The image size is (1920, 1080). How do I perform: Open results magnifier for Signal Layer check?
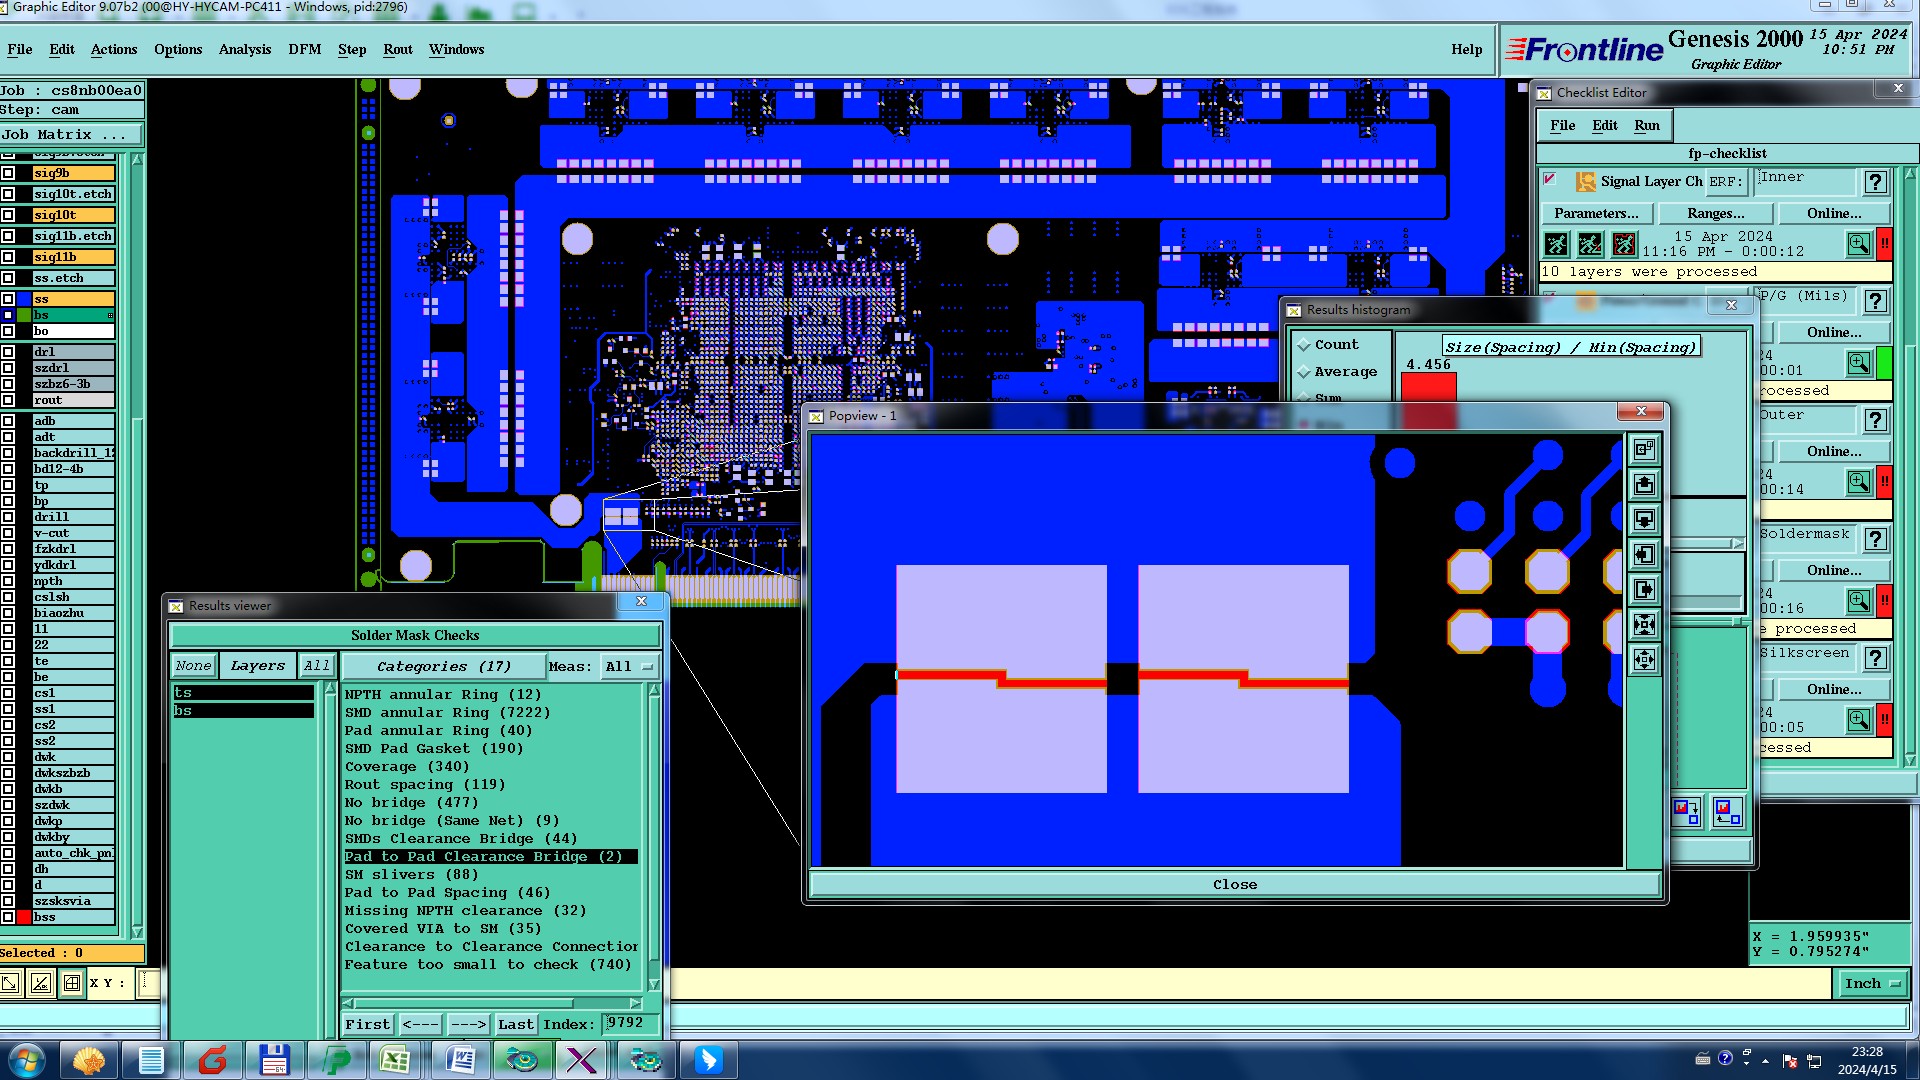click(x=1858, y=244)
